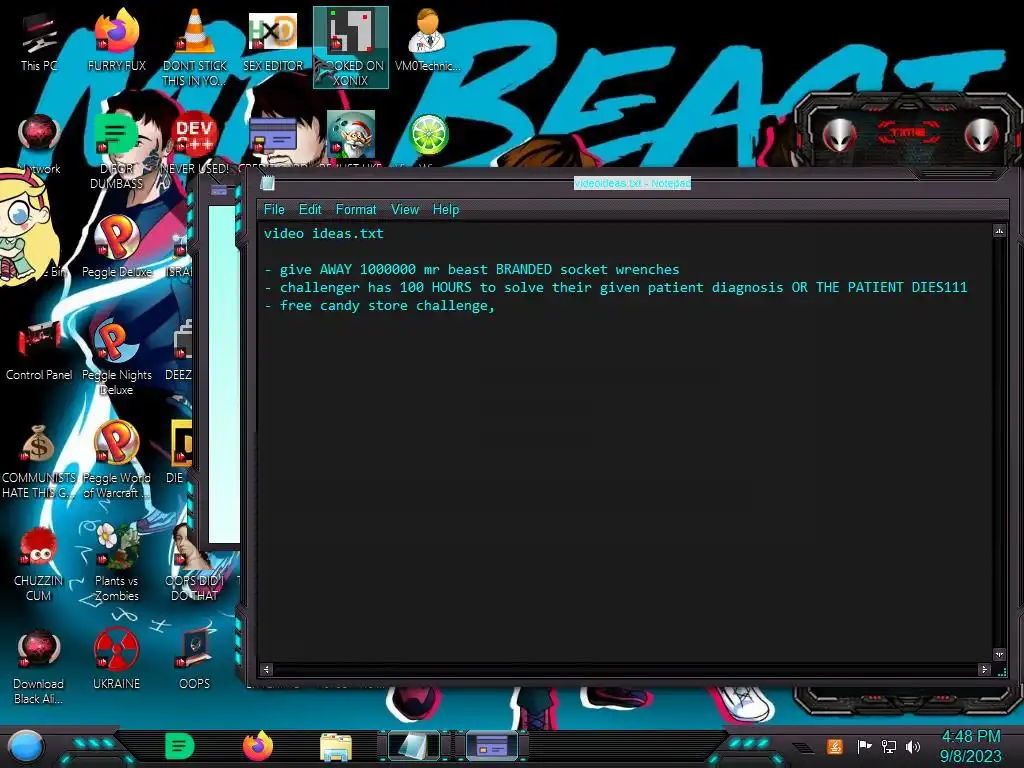Select the Xonix game desktop icon

click(x=351, y=47)
